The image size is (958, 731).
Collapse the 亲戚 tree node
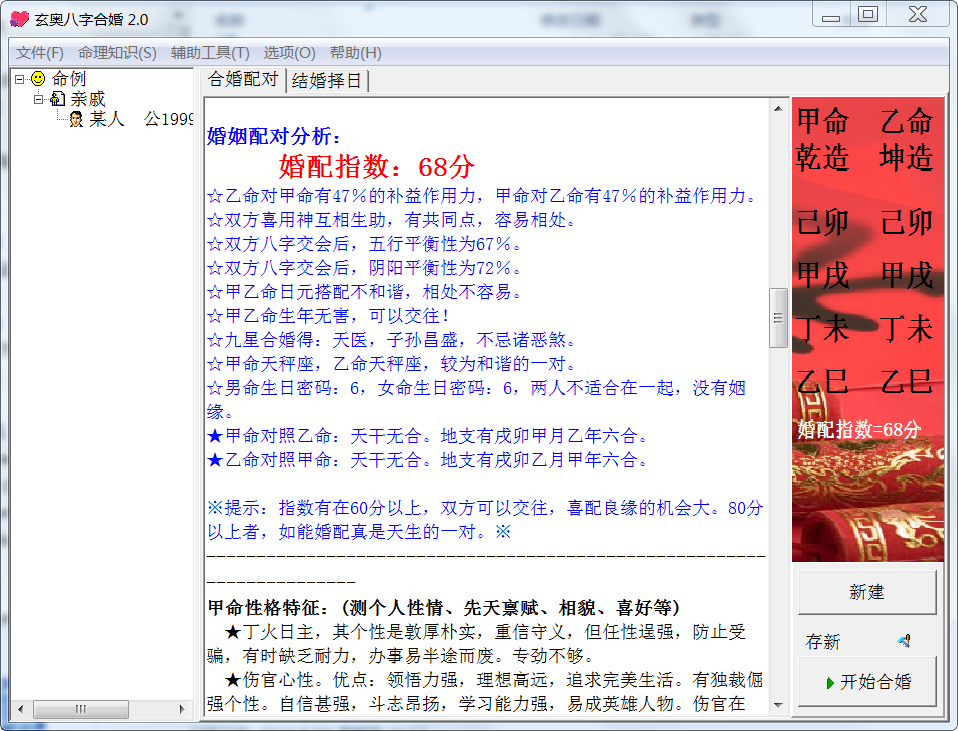[38, 98]
